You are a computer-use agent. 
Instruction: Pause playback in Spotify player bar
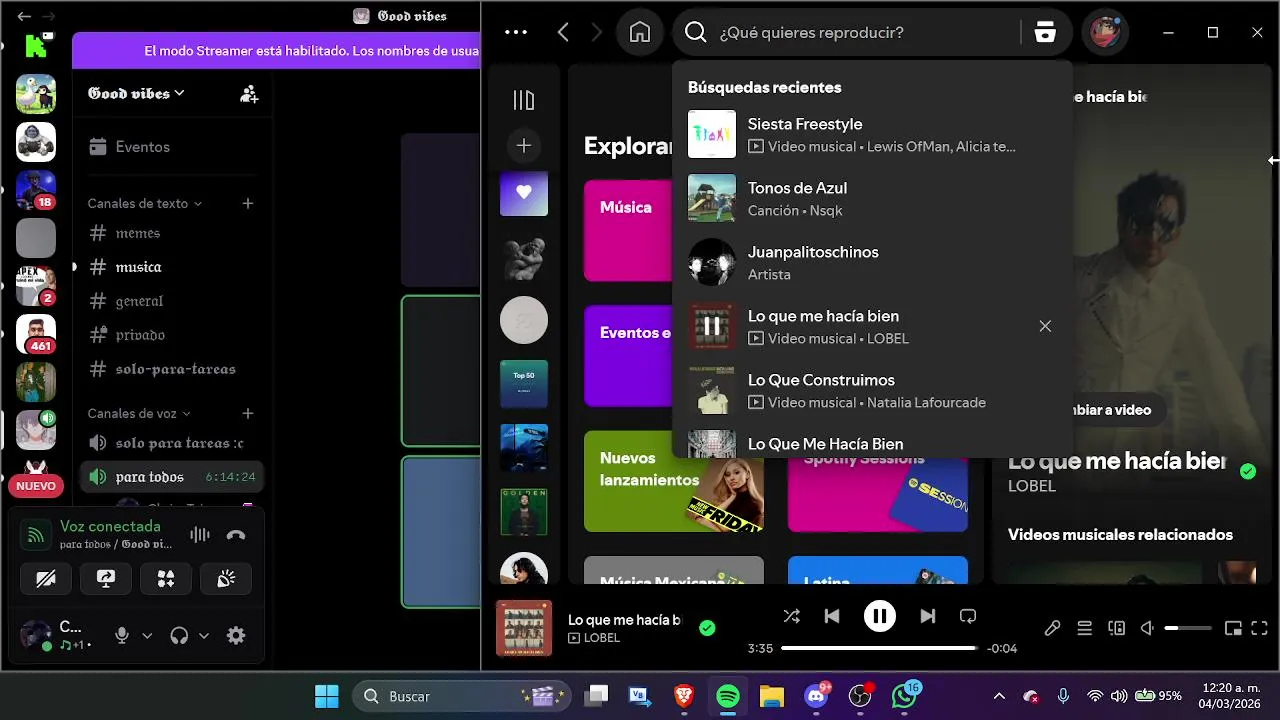click(880, 616)
